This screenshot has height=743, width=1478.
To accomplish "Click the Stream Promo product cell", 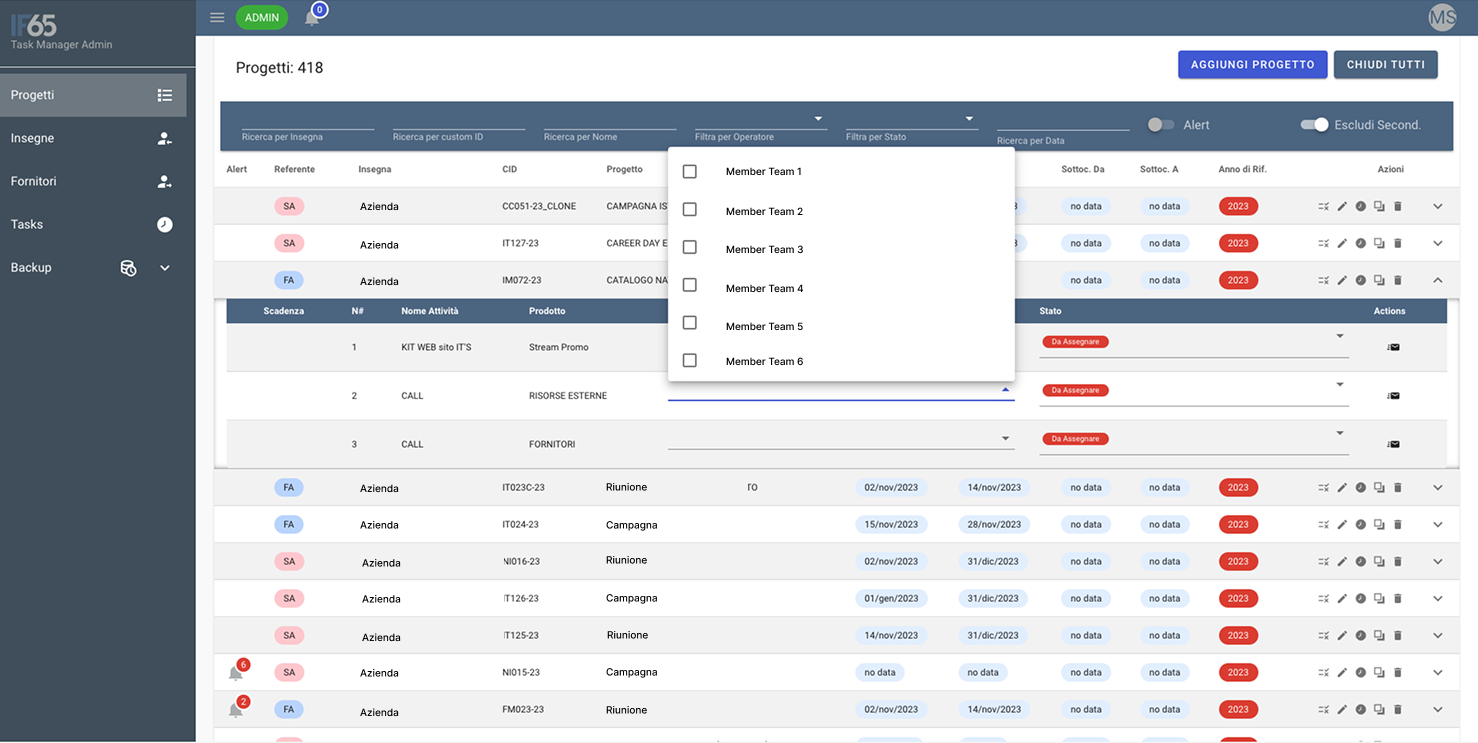I will pos(559,347).
